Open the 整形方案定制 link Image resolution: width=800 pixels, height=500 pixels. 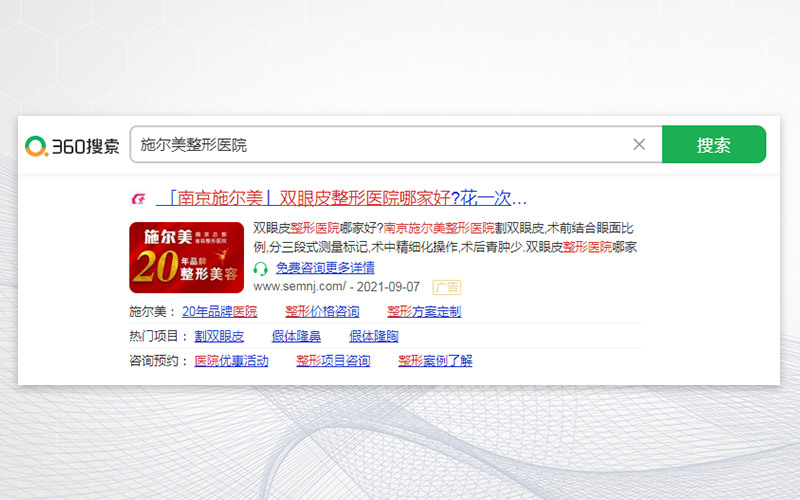click(424, 311)
